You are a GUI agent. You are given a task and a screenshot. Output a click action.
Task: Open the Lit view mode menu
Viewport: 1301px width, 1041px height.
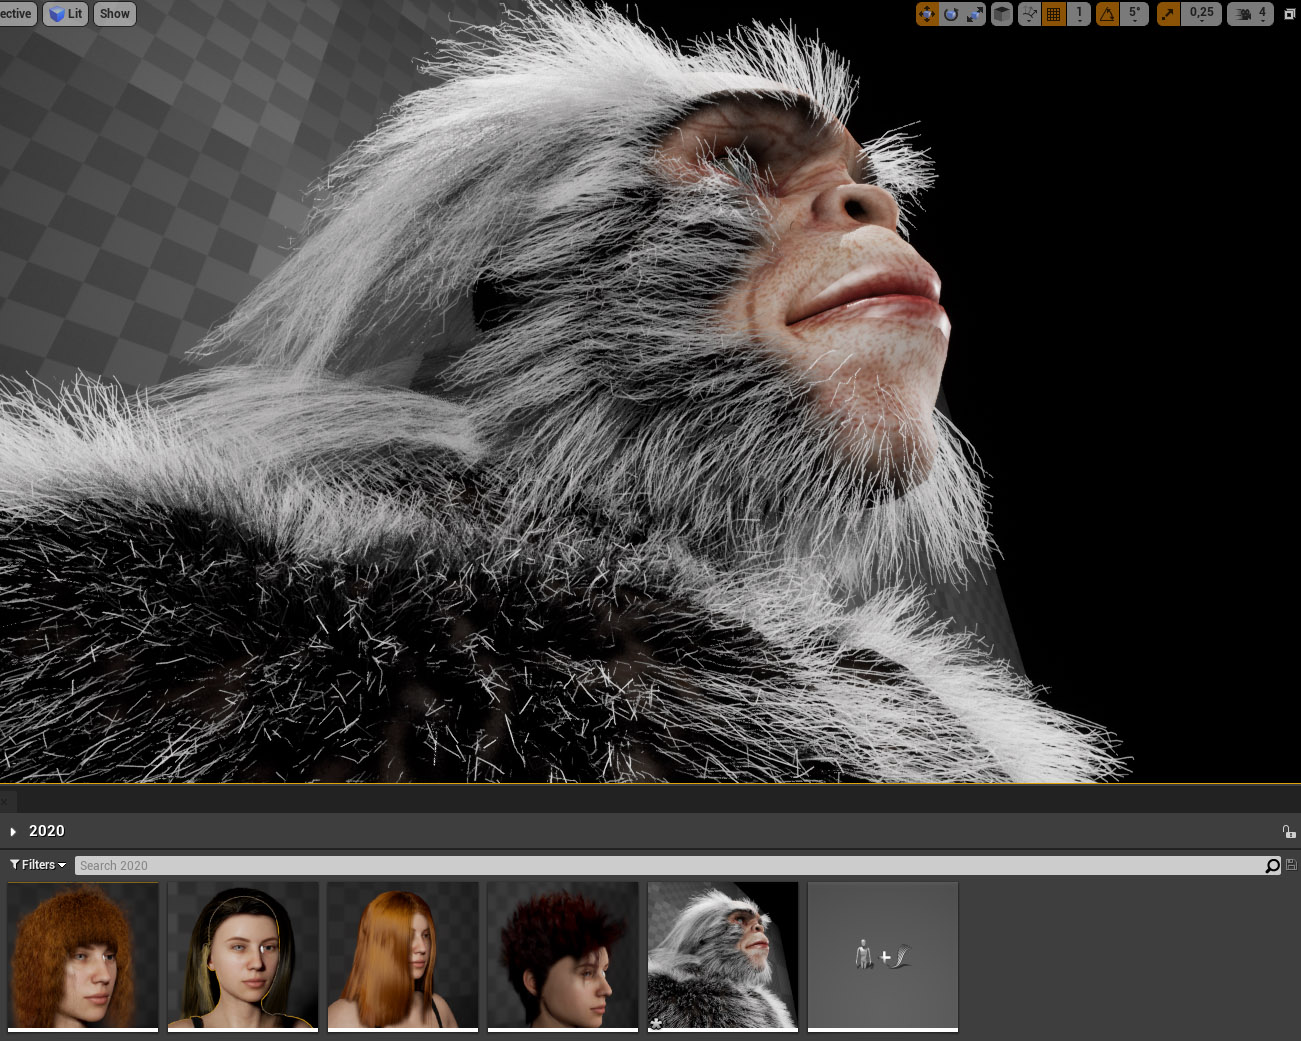tap(66, 14)
